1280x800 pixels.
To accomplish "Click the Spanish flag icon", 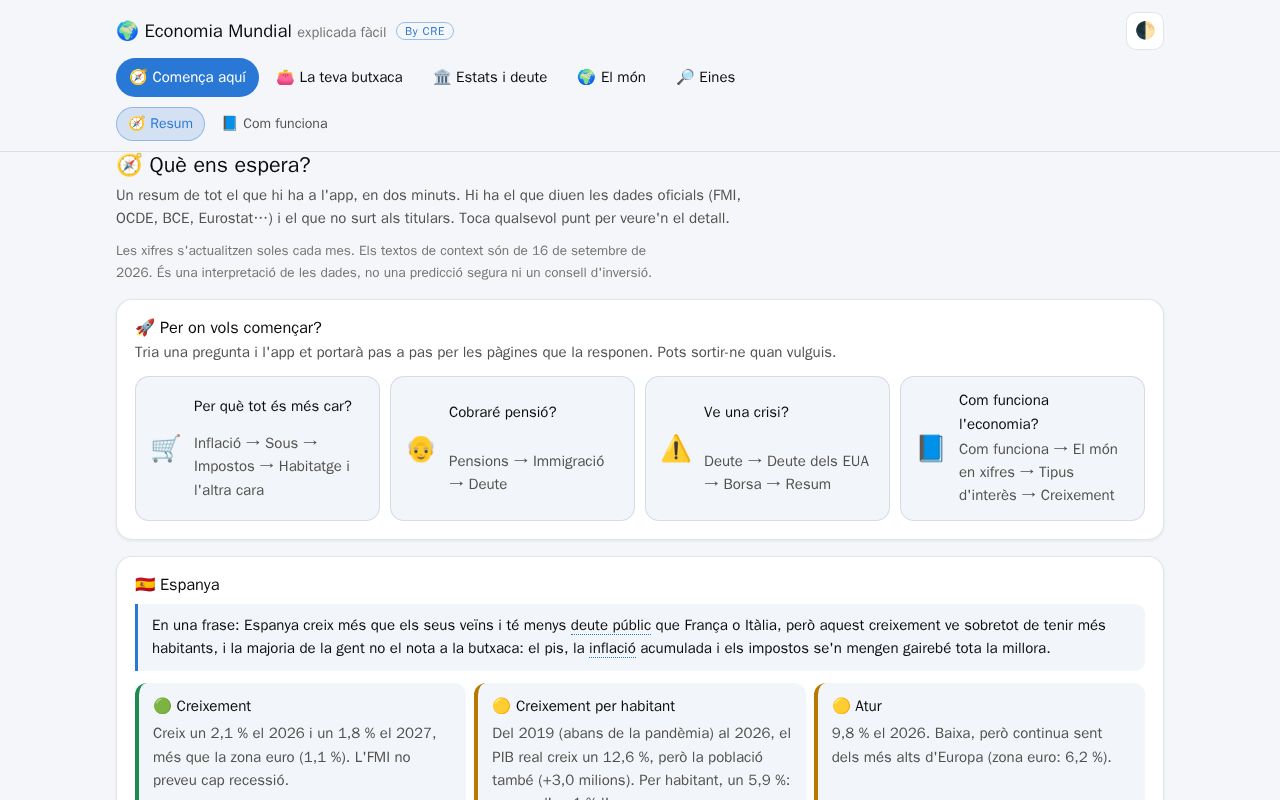I will [145, 584].
